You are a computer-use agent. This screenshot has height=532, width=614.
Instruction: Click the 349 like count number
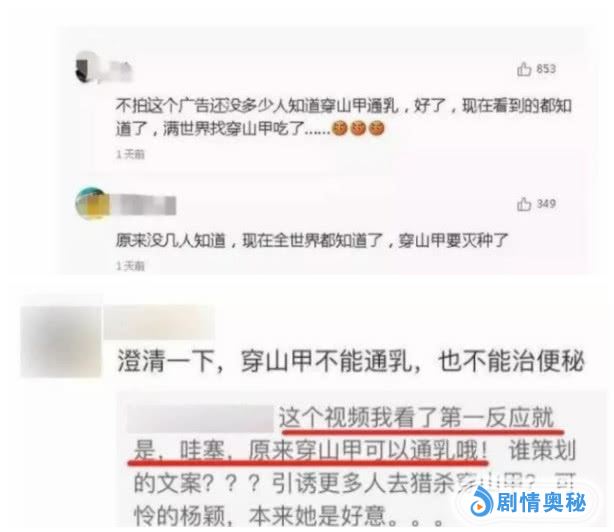pos(546,204)
